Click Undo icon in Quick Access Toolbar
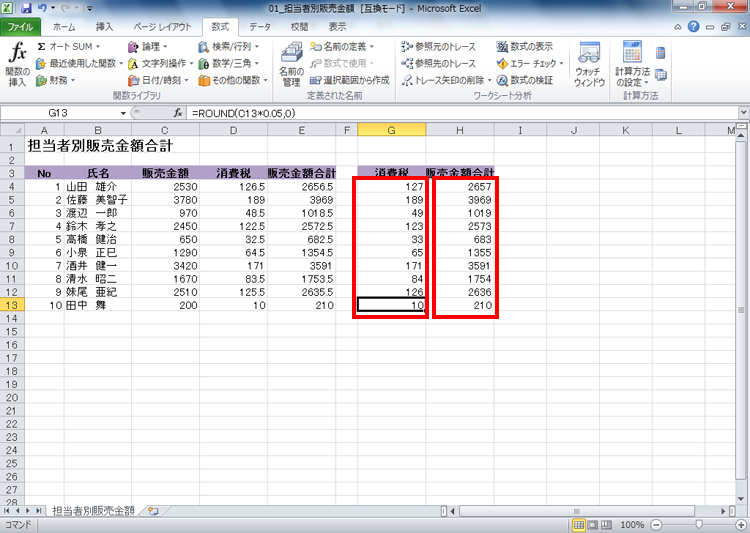750x533 pixels. click(x=42, y=8)
